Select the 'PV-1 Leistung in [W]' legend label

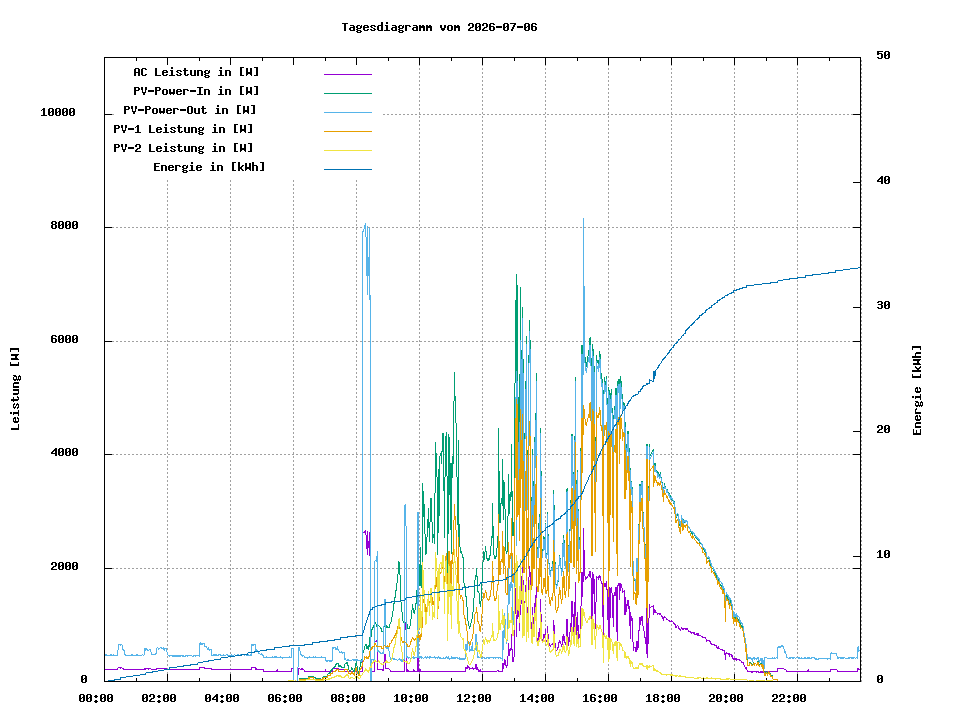pyautogui.click(x=183, y=129)
